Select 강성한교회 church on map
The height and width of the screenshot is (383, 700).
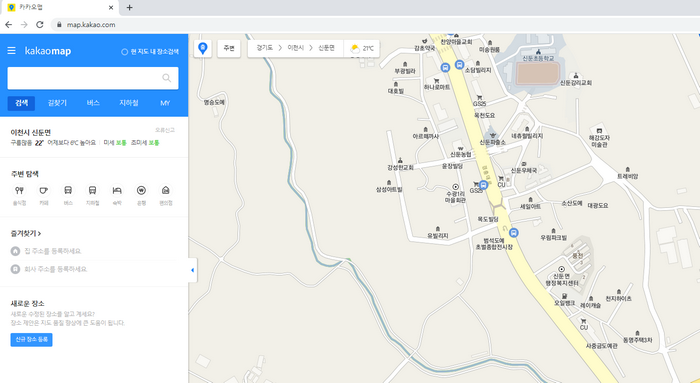coord(400,165)
